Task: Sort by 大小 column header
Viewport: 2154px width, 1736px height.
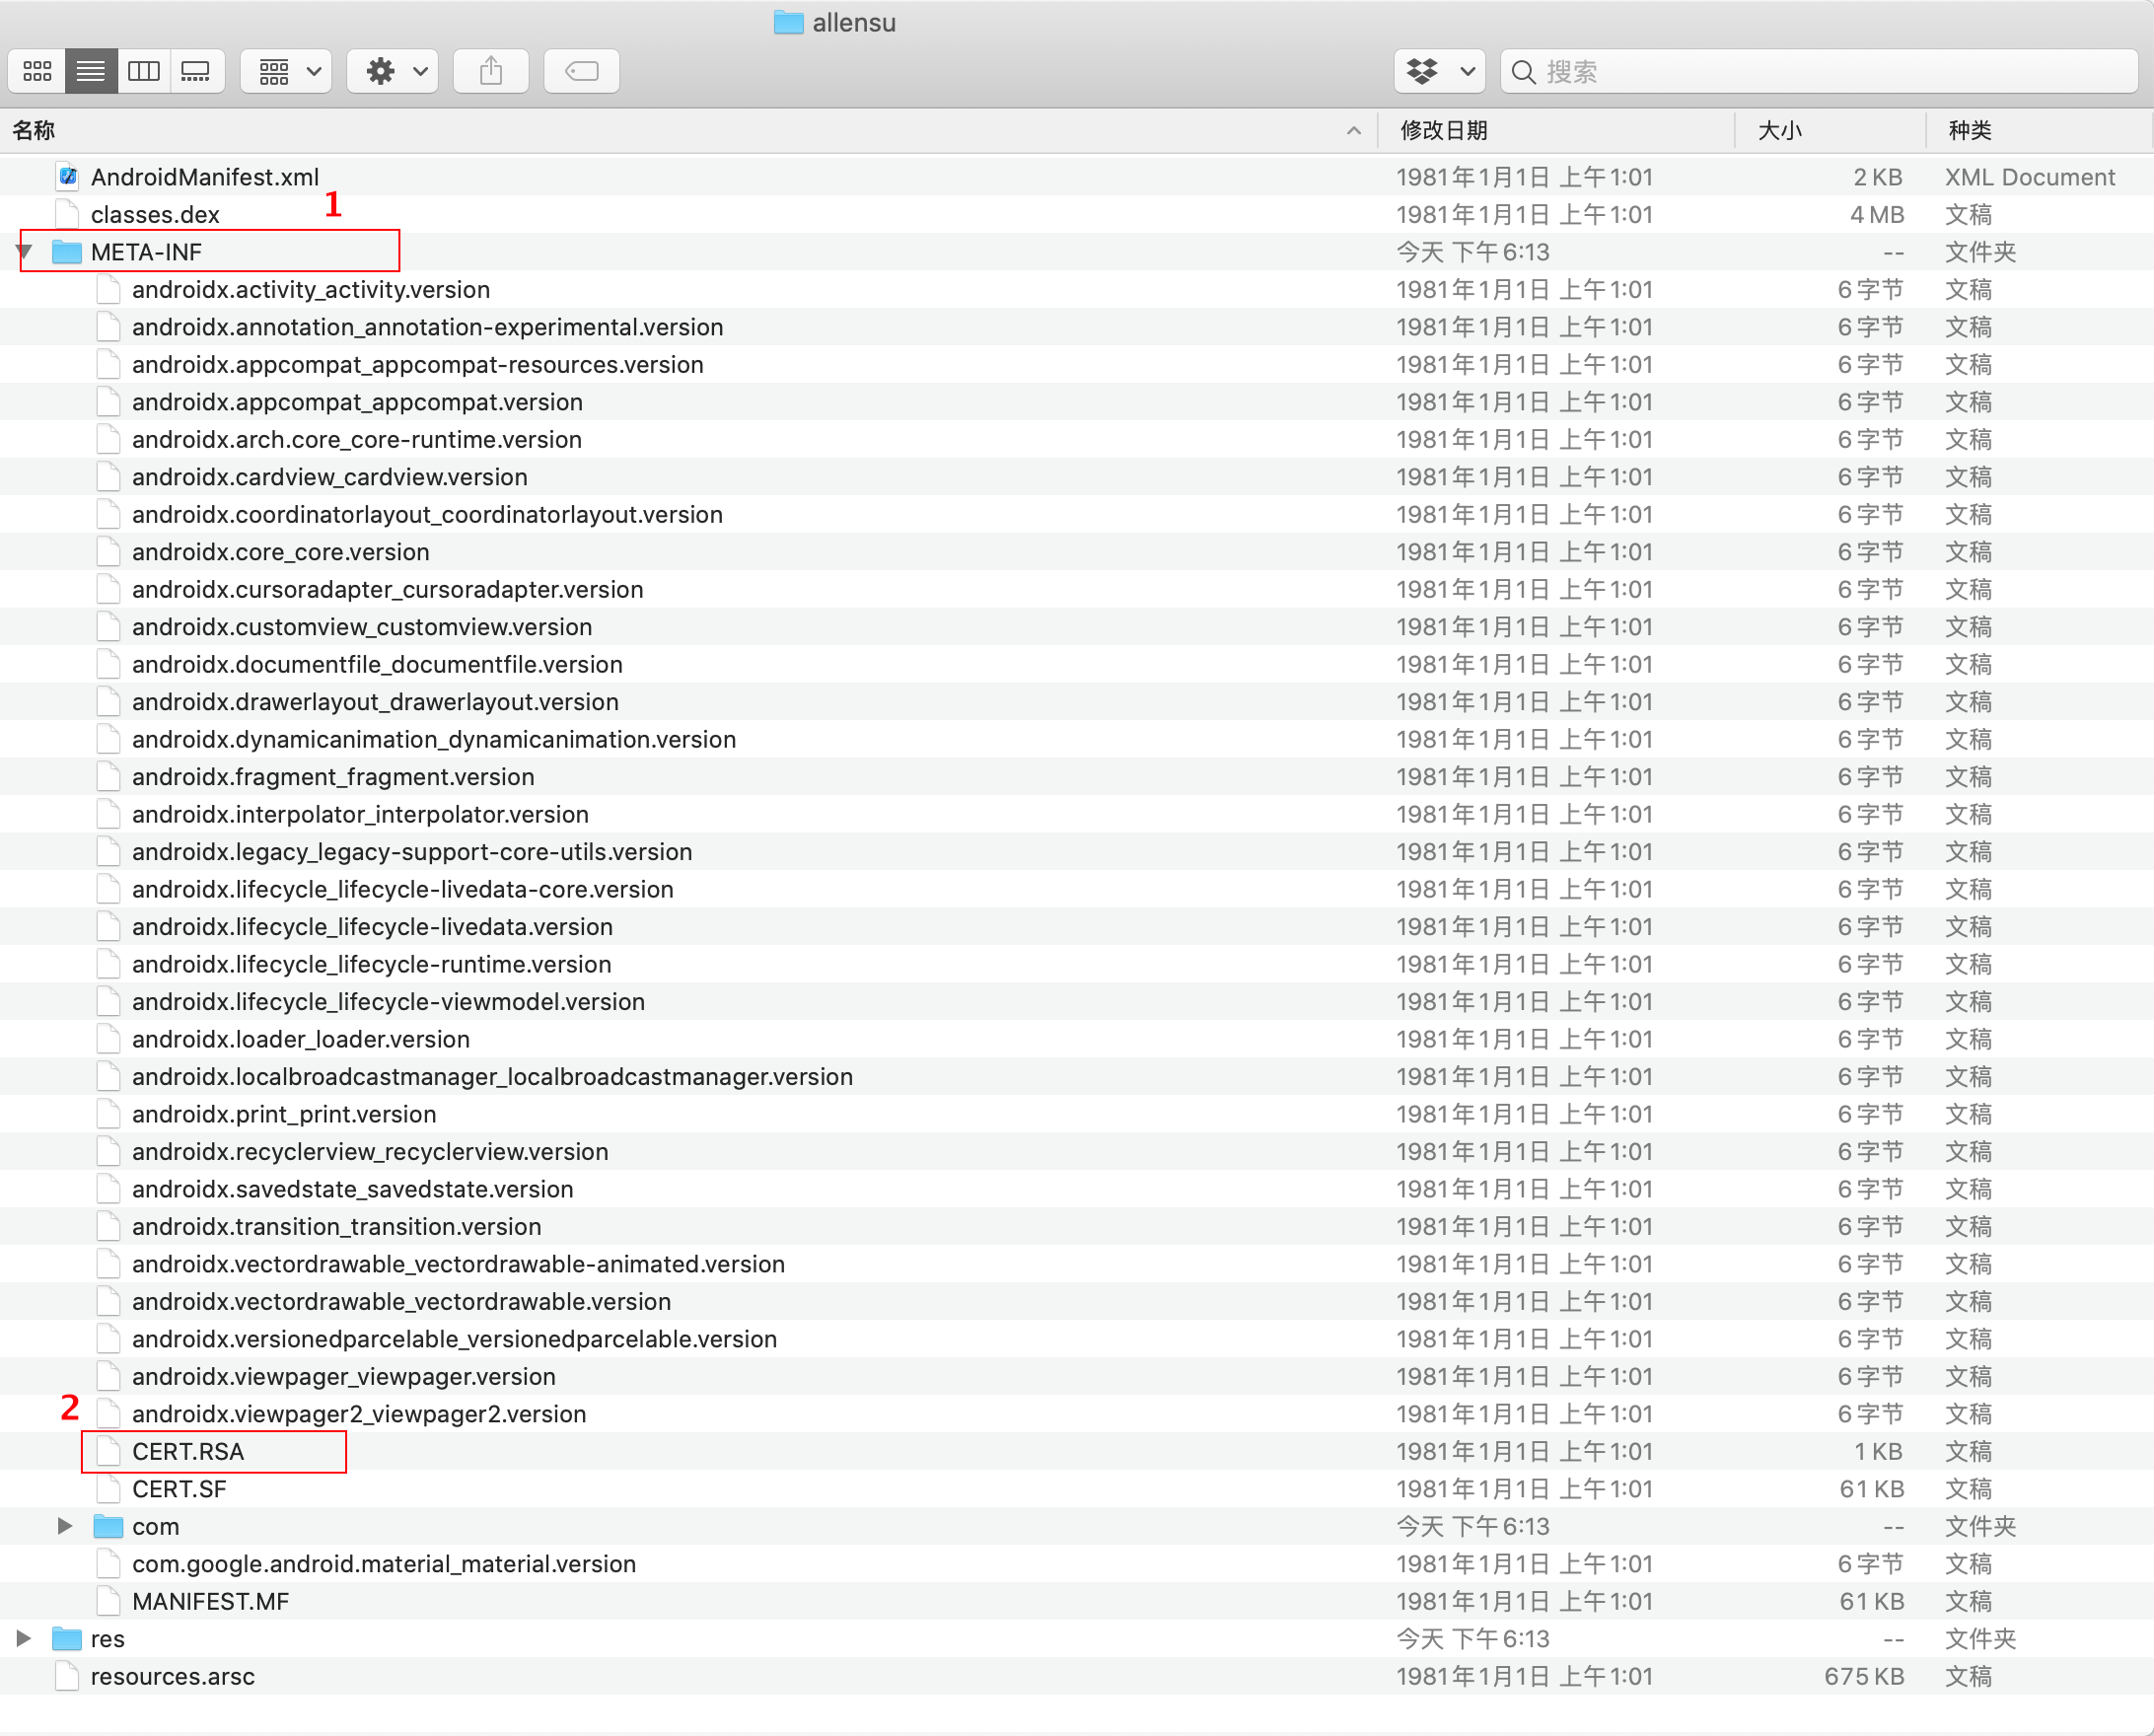Action: click(x=1780, y=130)
